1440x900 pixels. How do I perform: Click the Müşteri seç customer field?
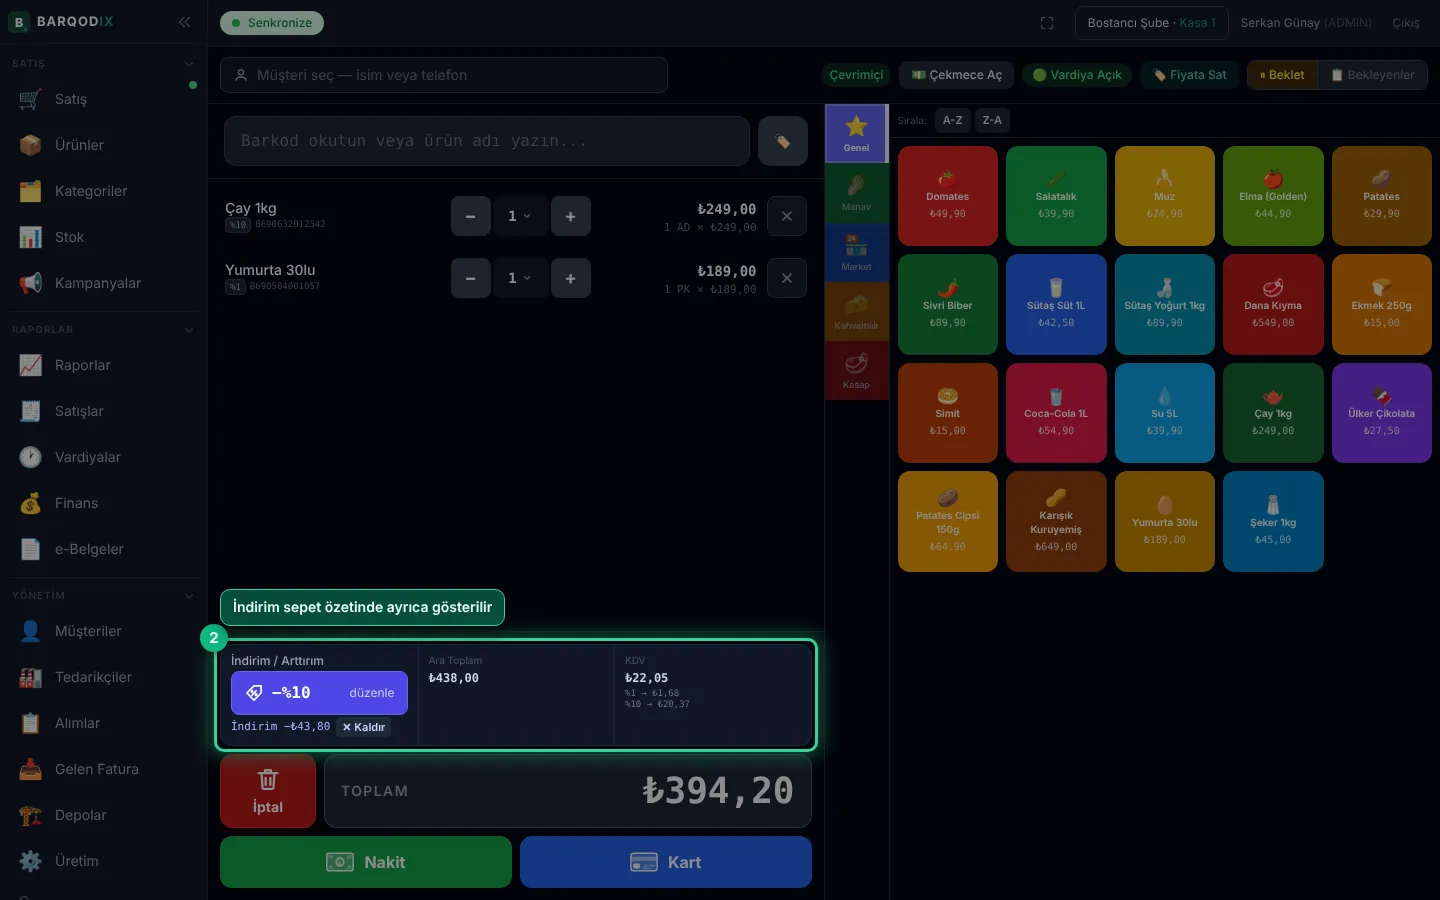click(x=444, y=75)
